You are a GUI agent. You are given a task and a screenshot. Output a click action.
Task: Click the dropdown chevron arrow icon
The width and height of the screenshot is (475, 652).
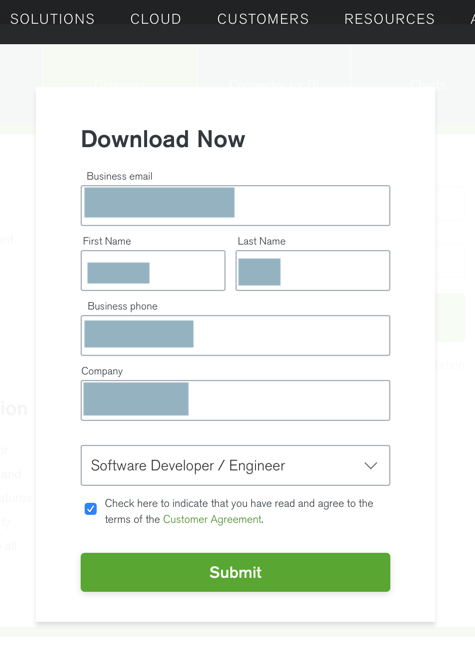point(371,465)
